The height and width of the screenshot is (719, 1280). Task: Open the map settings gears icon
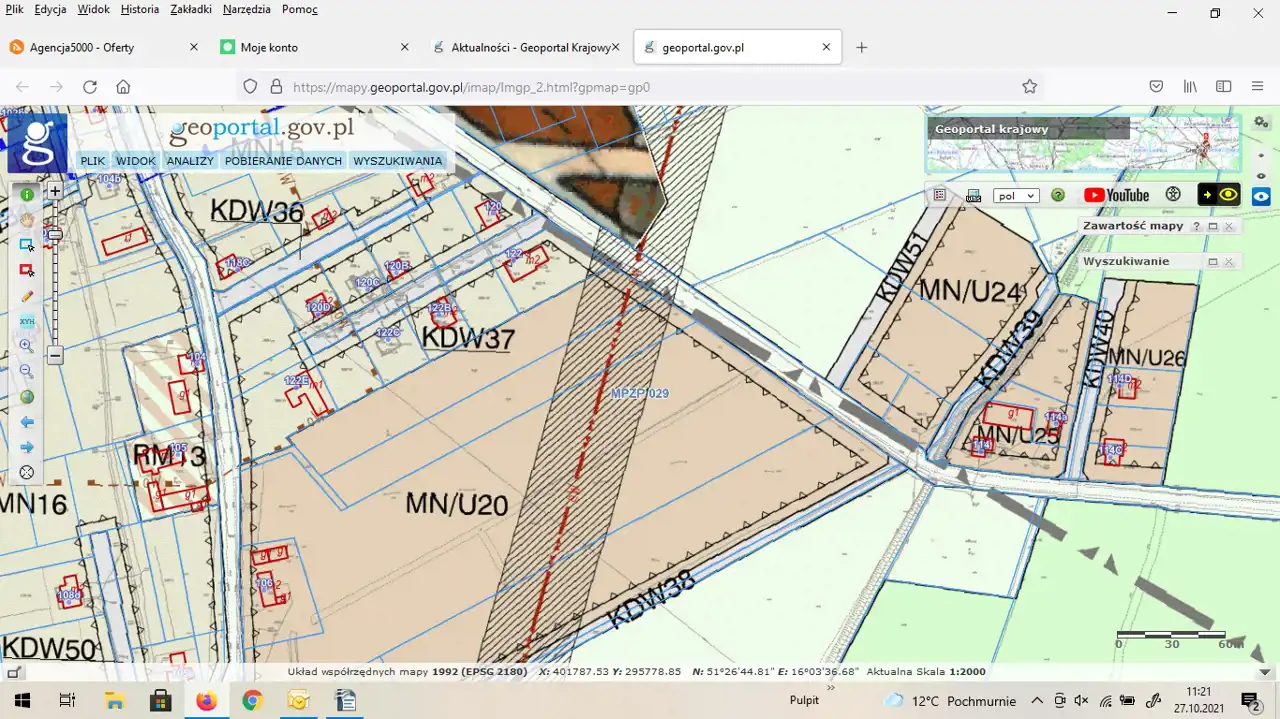(x=1261, y=122)
